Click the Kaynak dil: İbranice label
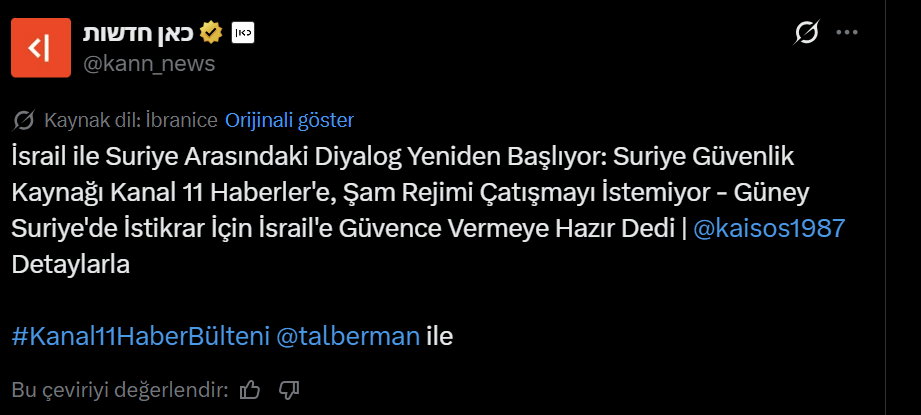This screenshot has height=415, width=921. click(x=131, y=121)
